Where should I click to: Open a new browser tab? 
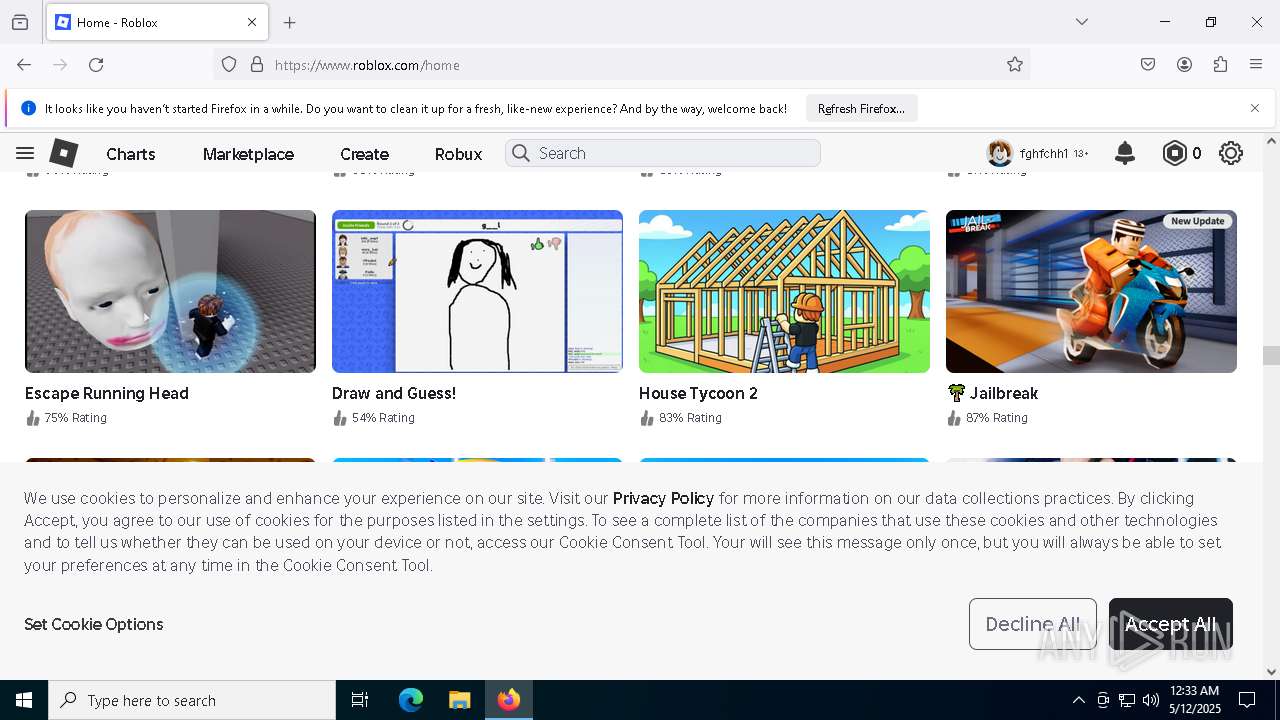[289, 22]
